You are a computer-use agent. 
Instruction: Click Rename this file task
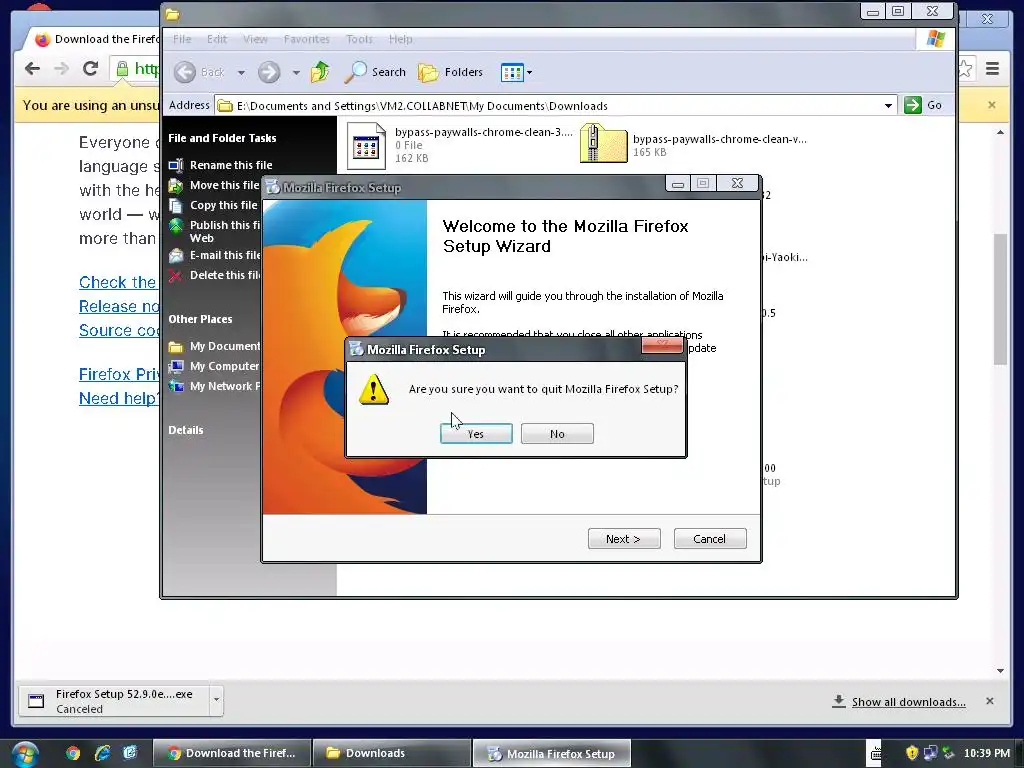pos(220,165)
